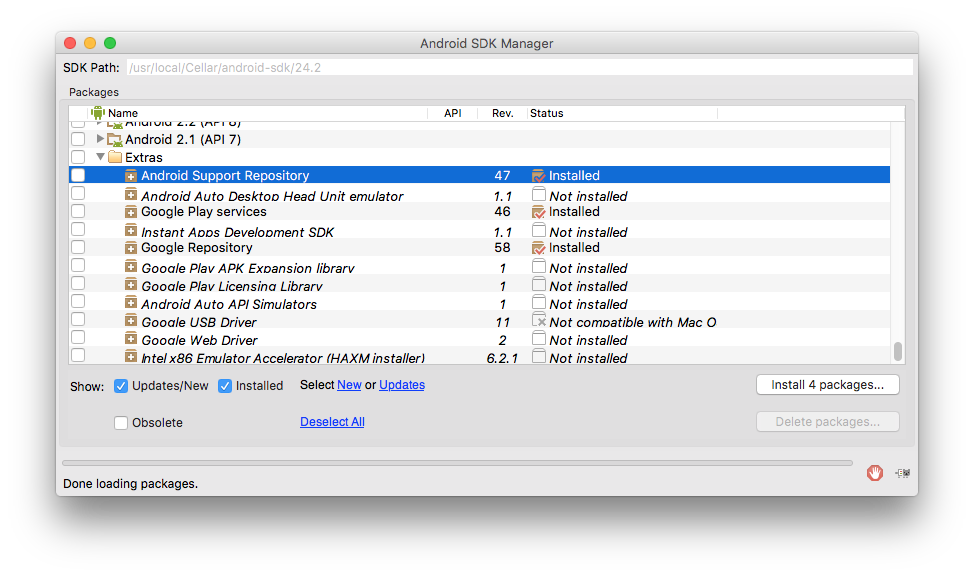Click the Packages menu label
The height and width of the screenshot is (576, 974).
pos(93,92)
